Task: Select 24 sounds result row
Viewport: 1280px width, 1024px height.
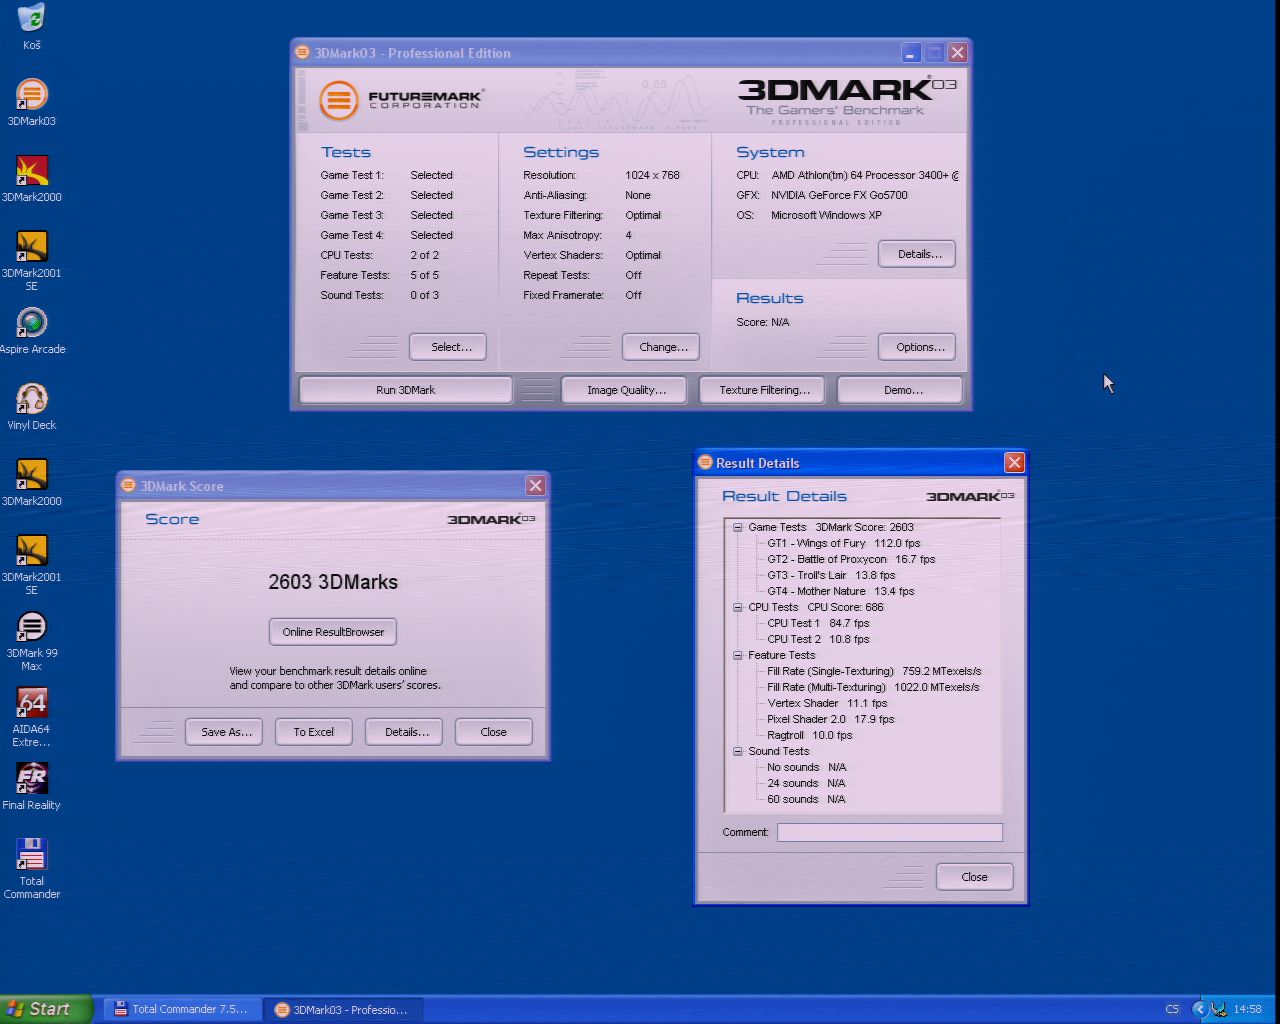Action: pos(806,783)
